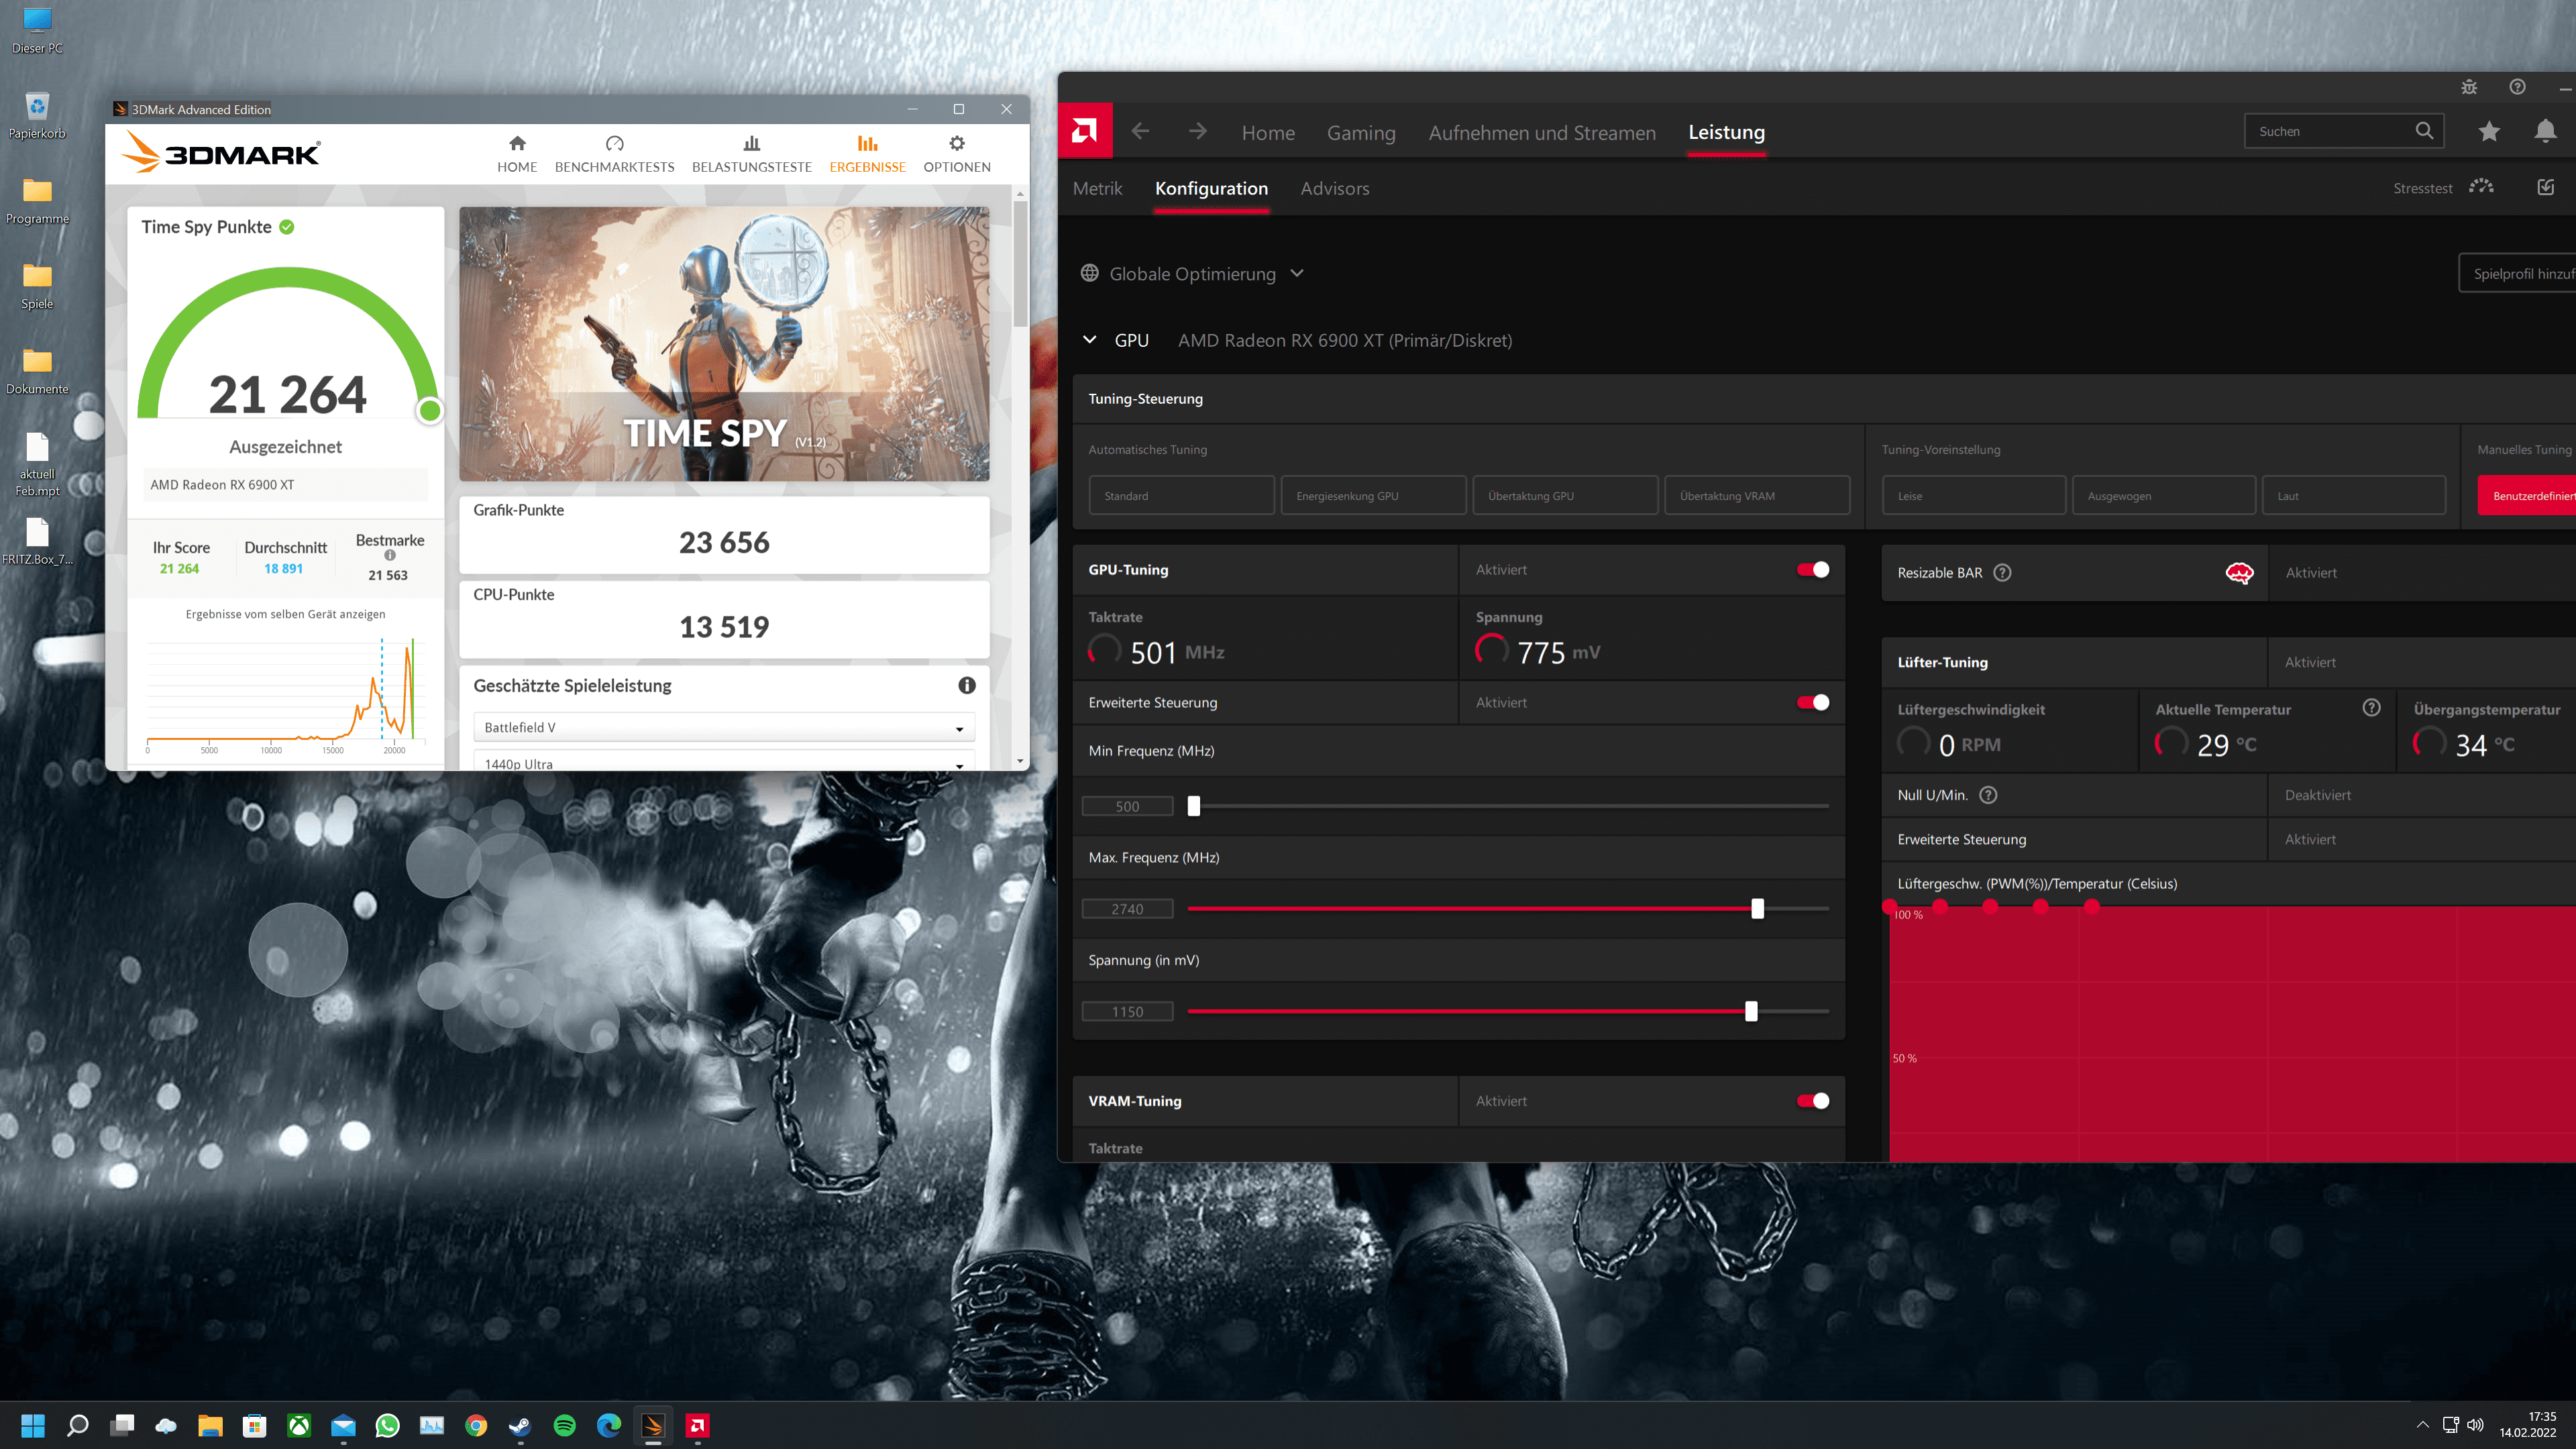The width and height of the screenshot is (2576, 1449).
Task: Show hidden system tray icons chevron
Action: pos(2421,1425)
